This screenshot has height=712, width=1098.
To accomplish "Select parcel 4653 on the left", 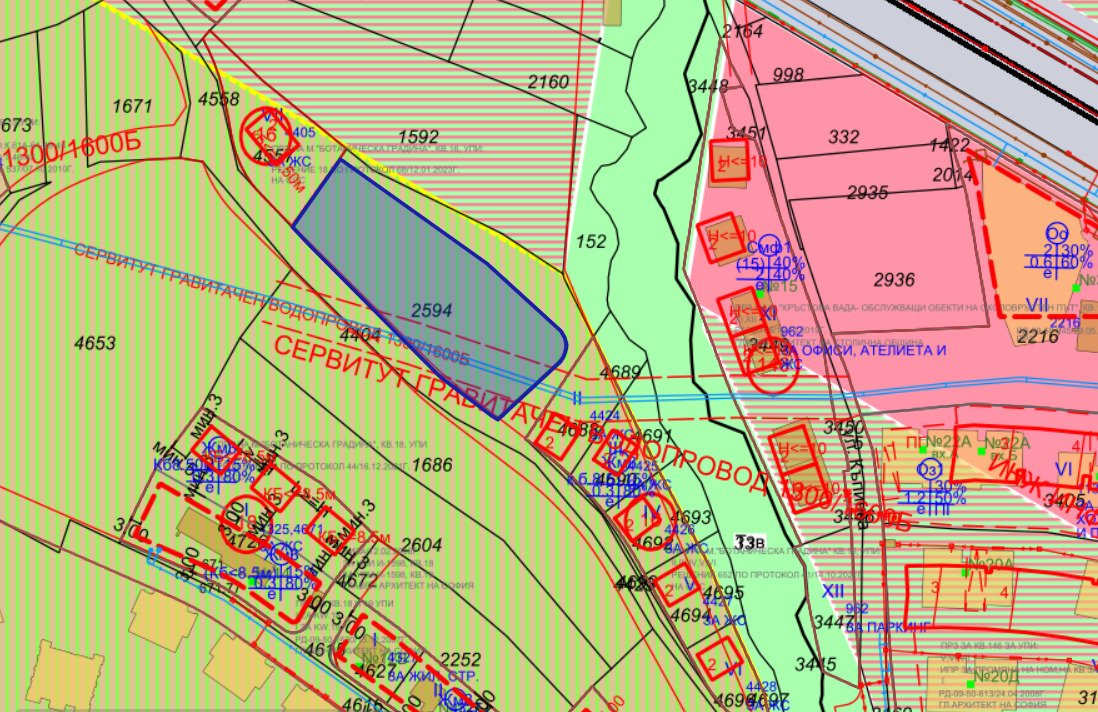I will (96, 343).
